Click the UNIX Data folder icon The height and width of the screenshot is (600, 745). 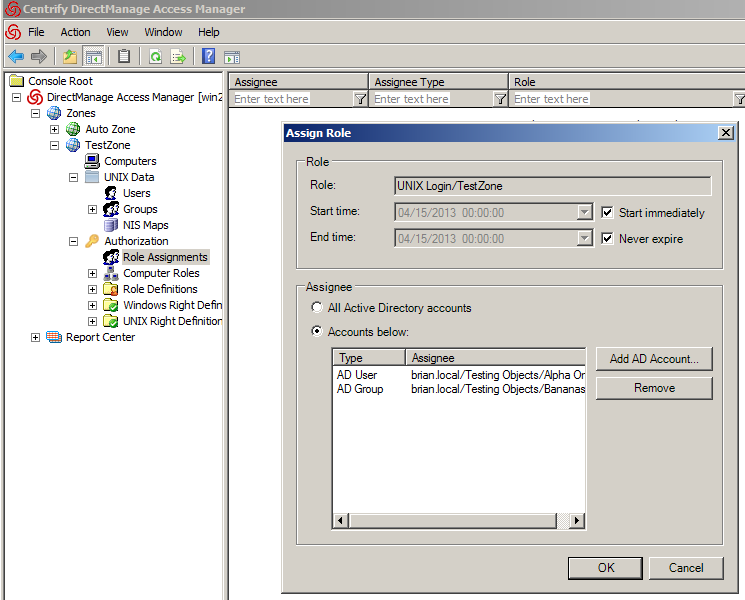pos(92,177)
